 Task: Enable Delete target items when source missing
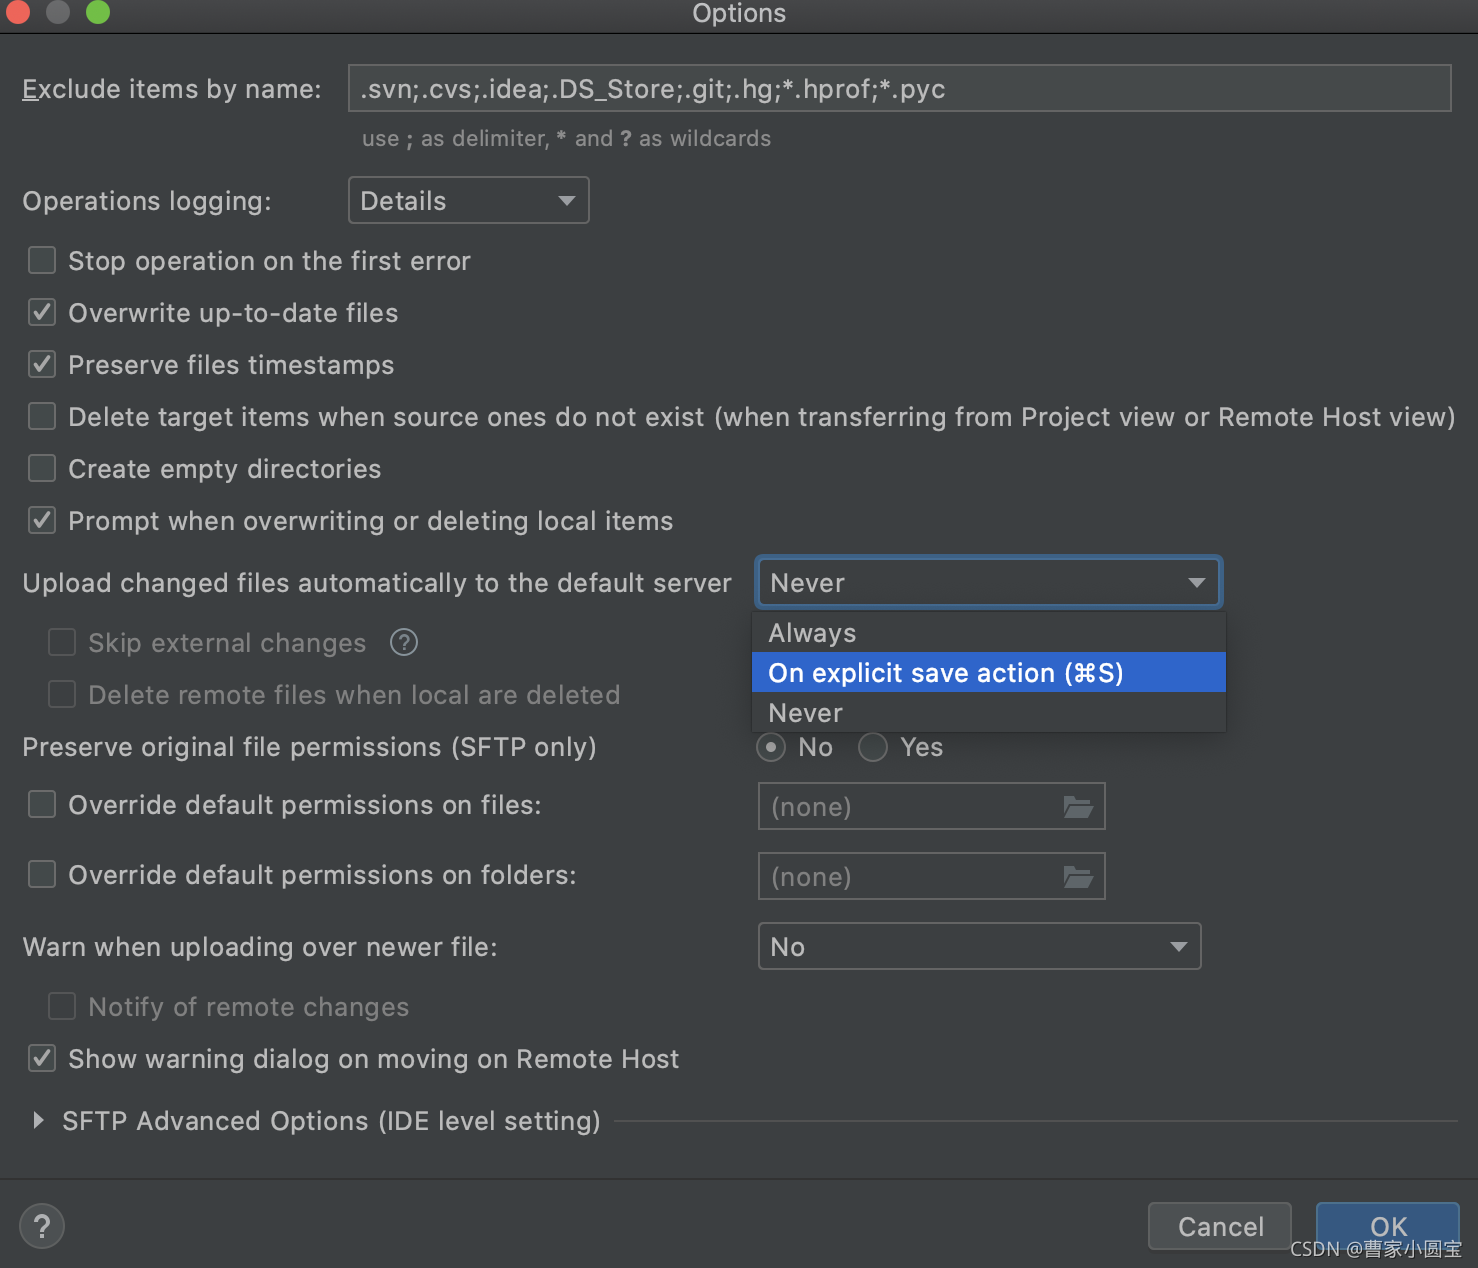[42, 416]
